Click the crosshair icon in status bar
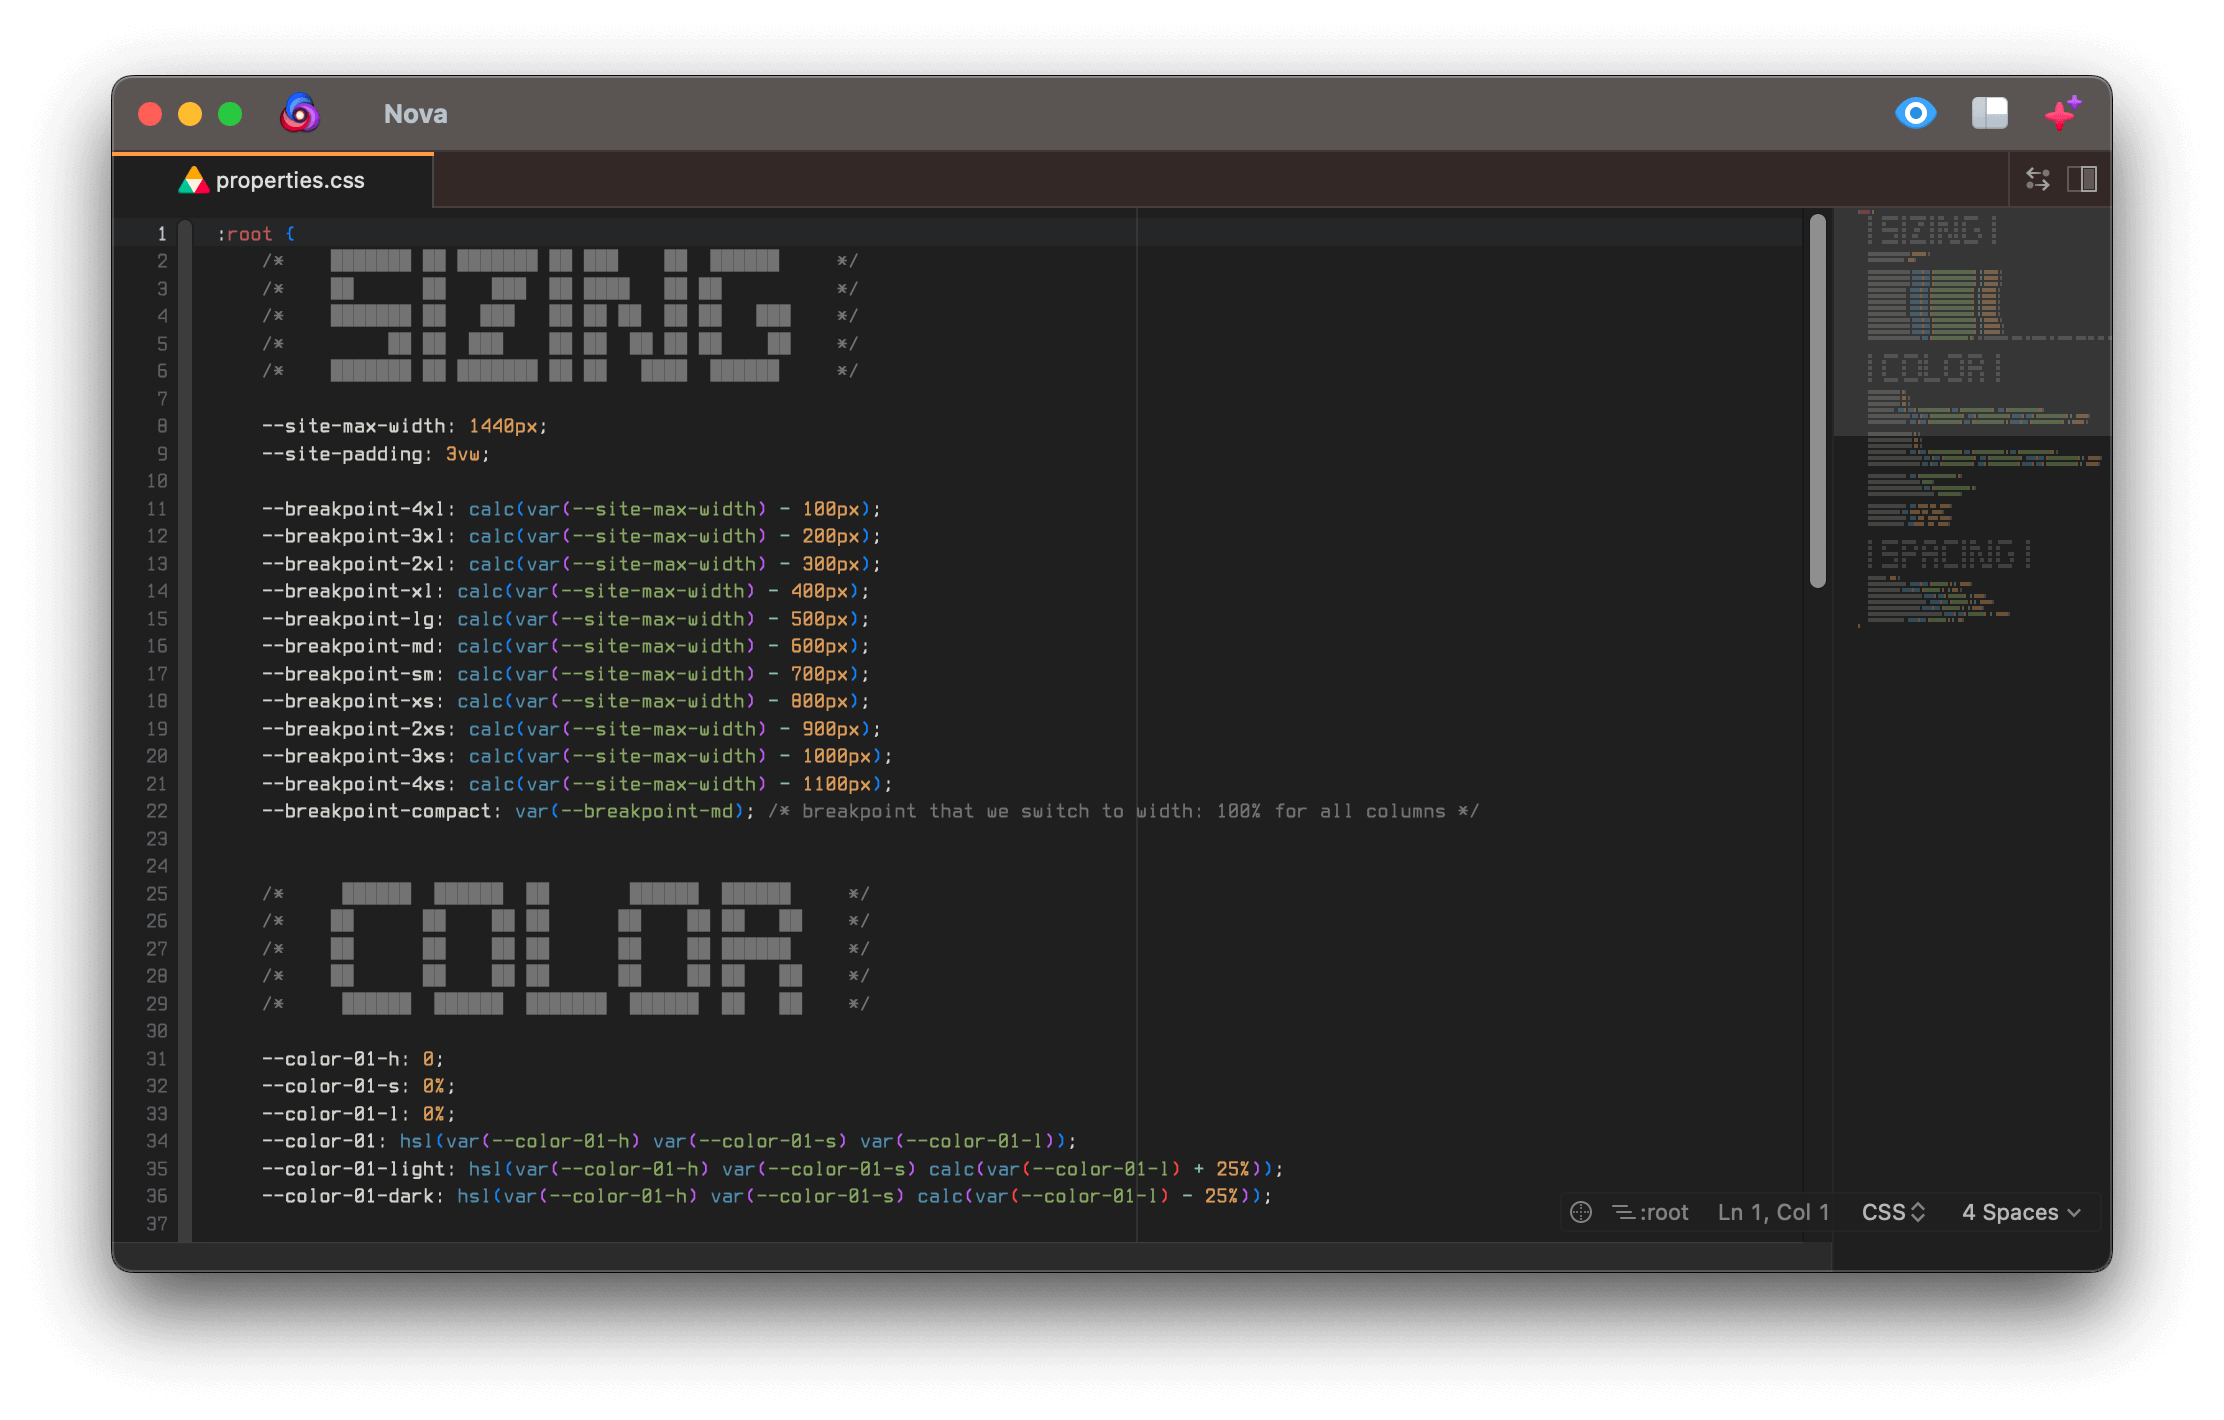Viewport: 2224px width, 1420px height. click(1581, 1212)
